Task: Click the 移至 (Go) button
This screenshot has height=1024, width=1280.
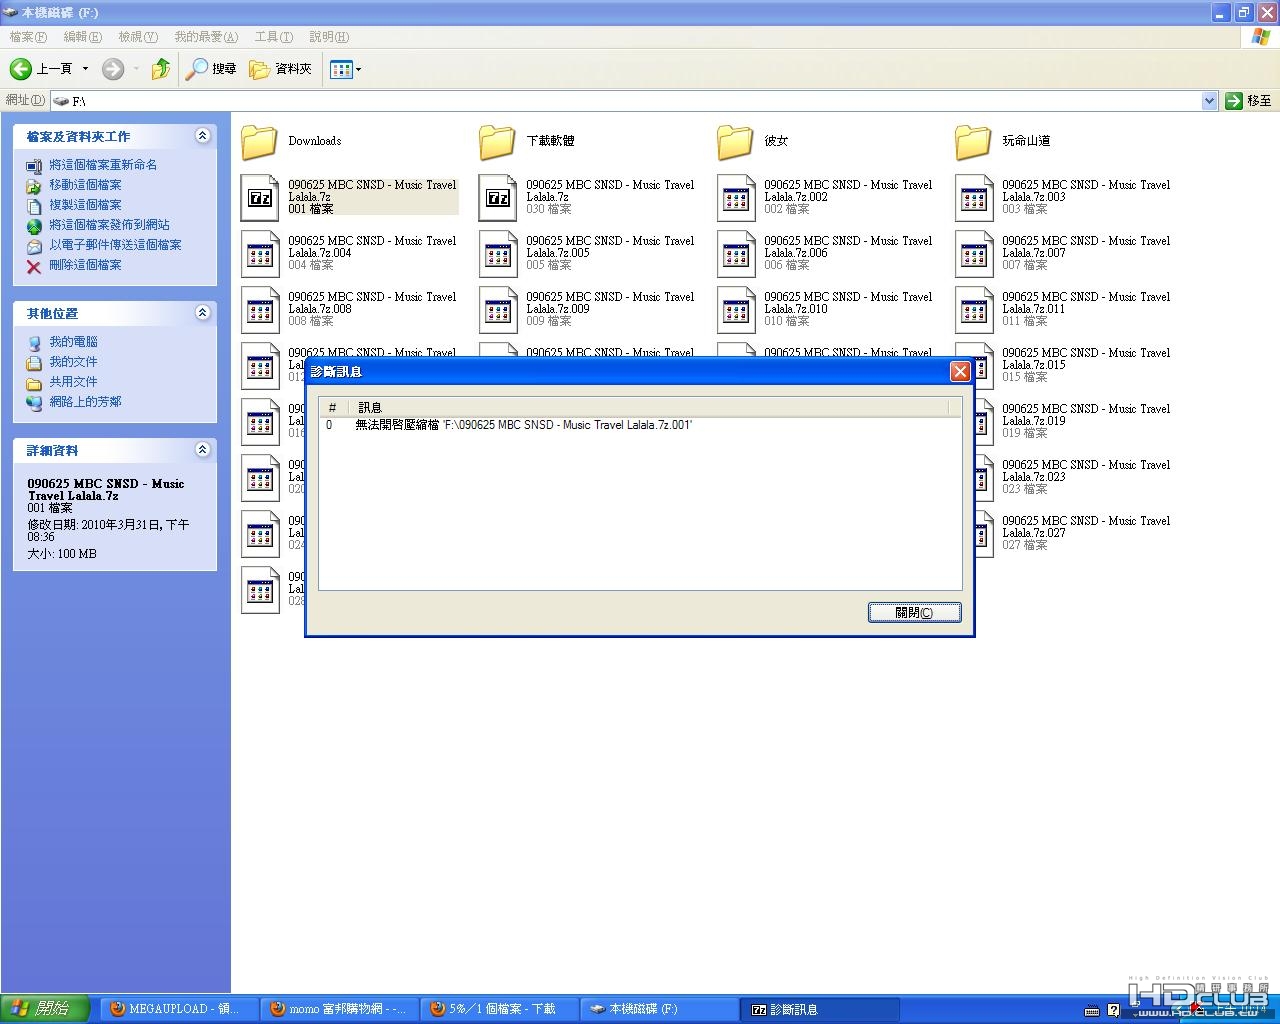Action: pos(1248,101)
